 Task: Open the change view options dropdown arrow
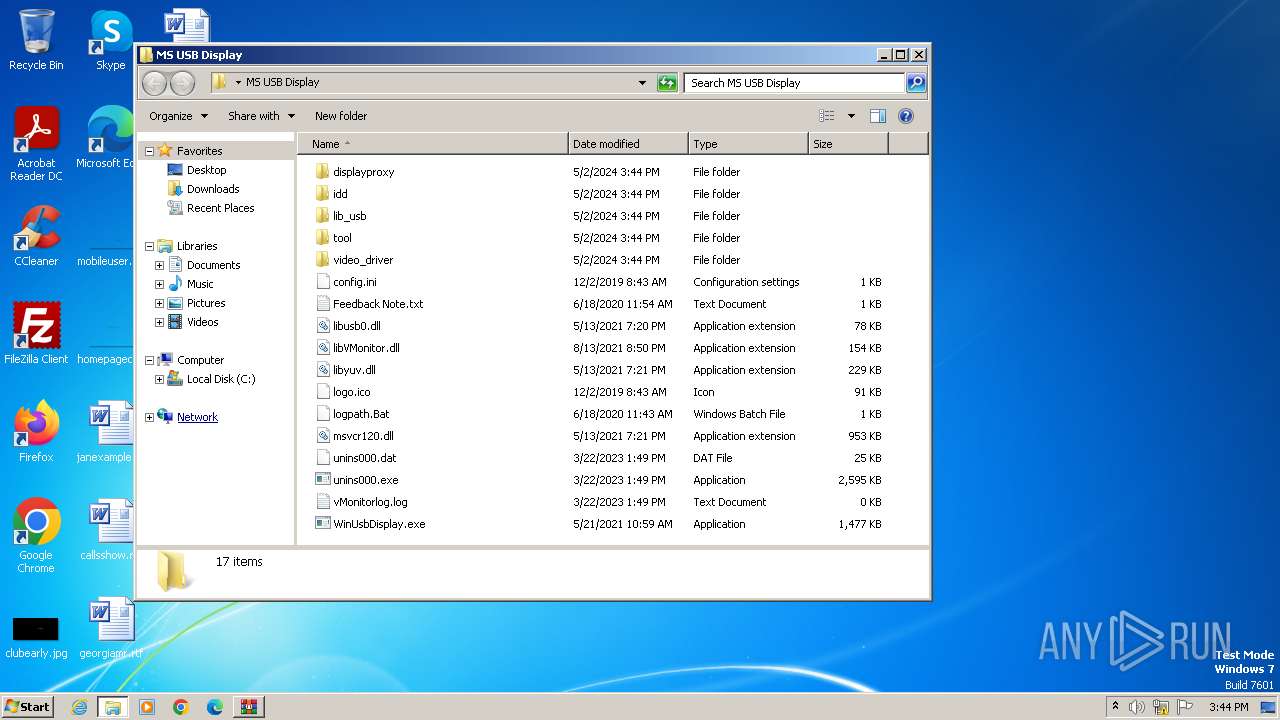(x=851, y=116)
